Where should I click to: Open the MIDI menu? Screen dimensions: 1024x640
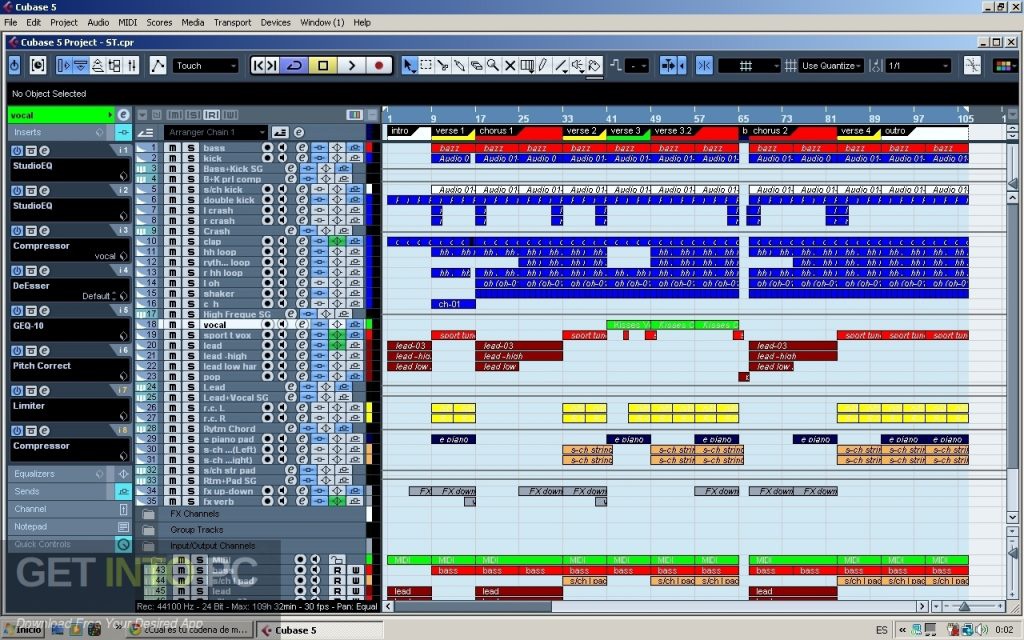tap(127, 22)
